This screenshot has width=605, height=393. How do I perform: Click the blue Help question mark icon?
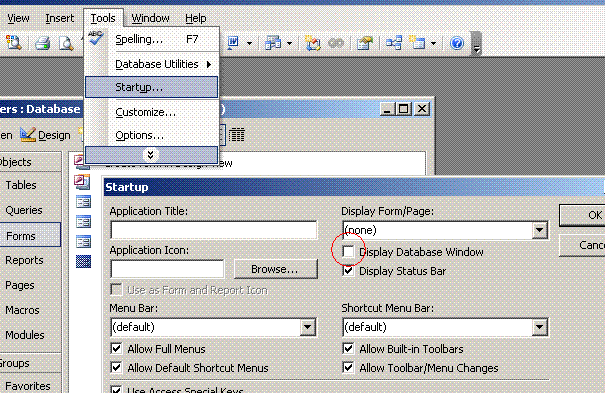457,43
